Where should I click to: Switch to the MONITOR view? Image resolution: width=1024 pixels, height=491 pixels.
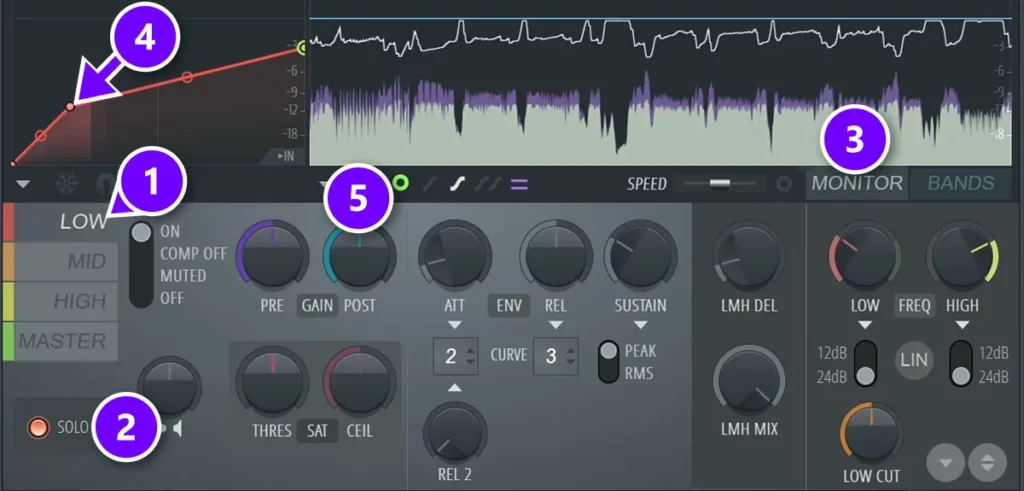[856, 183]
